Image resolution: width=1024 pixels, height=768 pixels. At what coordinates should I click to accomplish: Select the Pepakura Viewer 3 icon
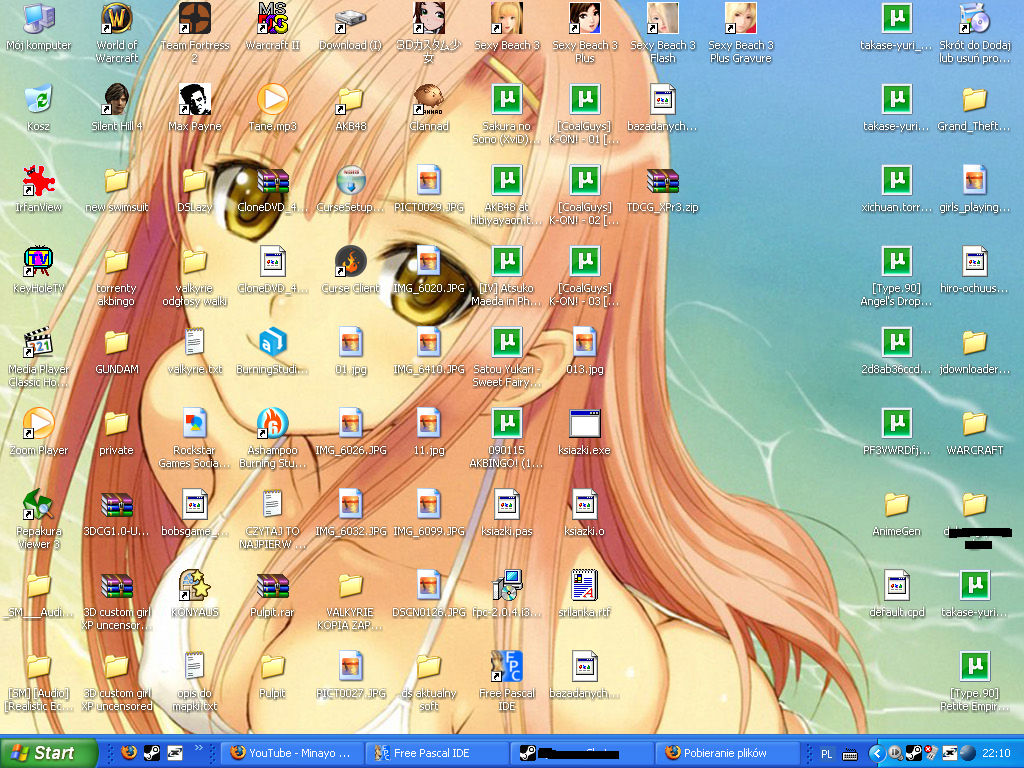[39, 505]
